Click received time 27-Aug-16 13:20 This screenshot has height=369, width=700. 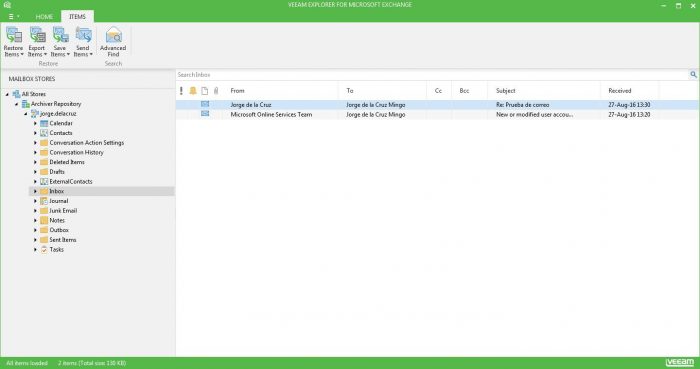point(629,115)
